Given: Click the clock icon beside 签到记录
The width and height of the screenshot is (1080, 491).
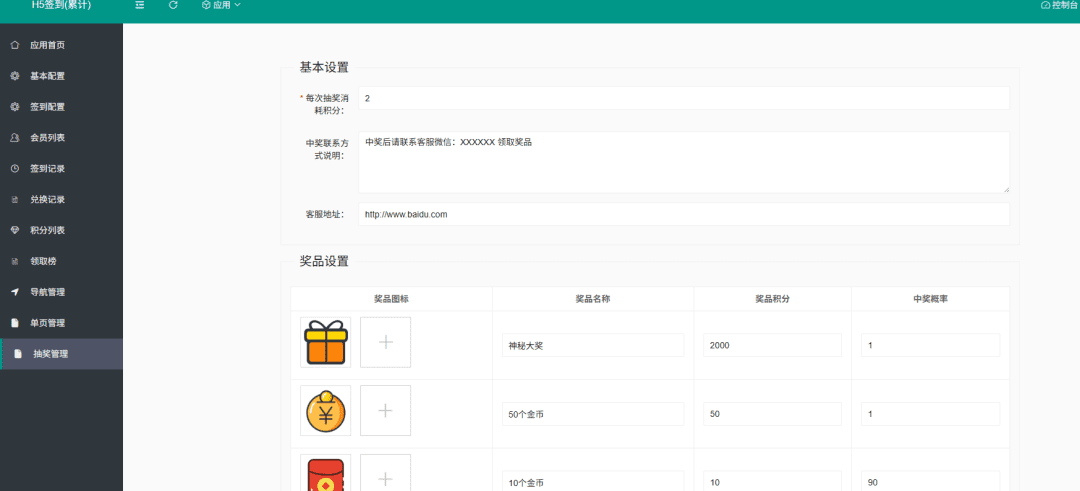Looking at the screenshot, I should click(15, 169).
